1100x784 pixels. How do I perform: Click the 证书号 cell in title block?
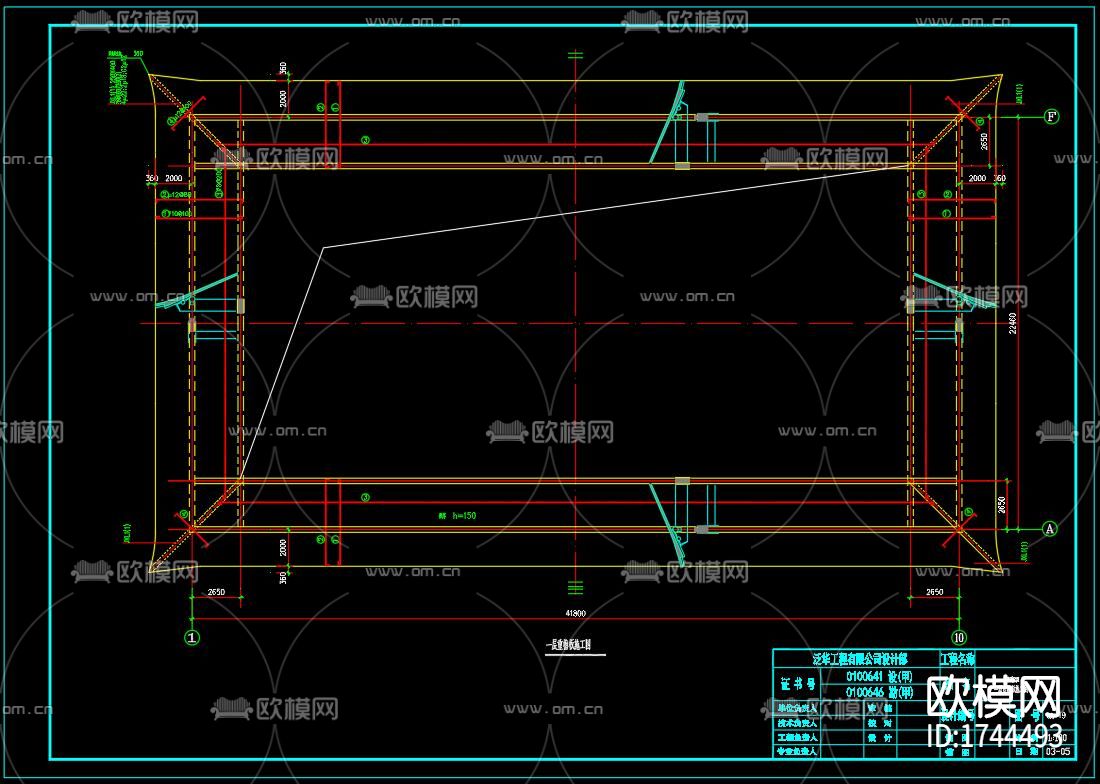tap(800, 684)
